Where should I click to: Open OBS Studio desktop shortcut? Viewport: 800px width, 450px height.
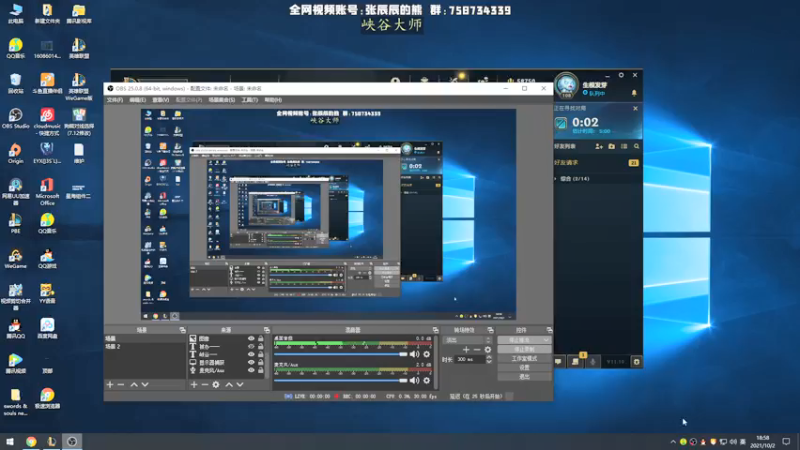pyautogui.click(x=15, y=119)
